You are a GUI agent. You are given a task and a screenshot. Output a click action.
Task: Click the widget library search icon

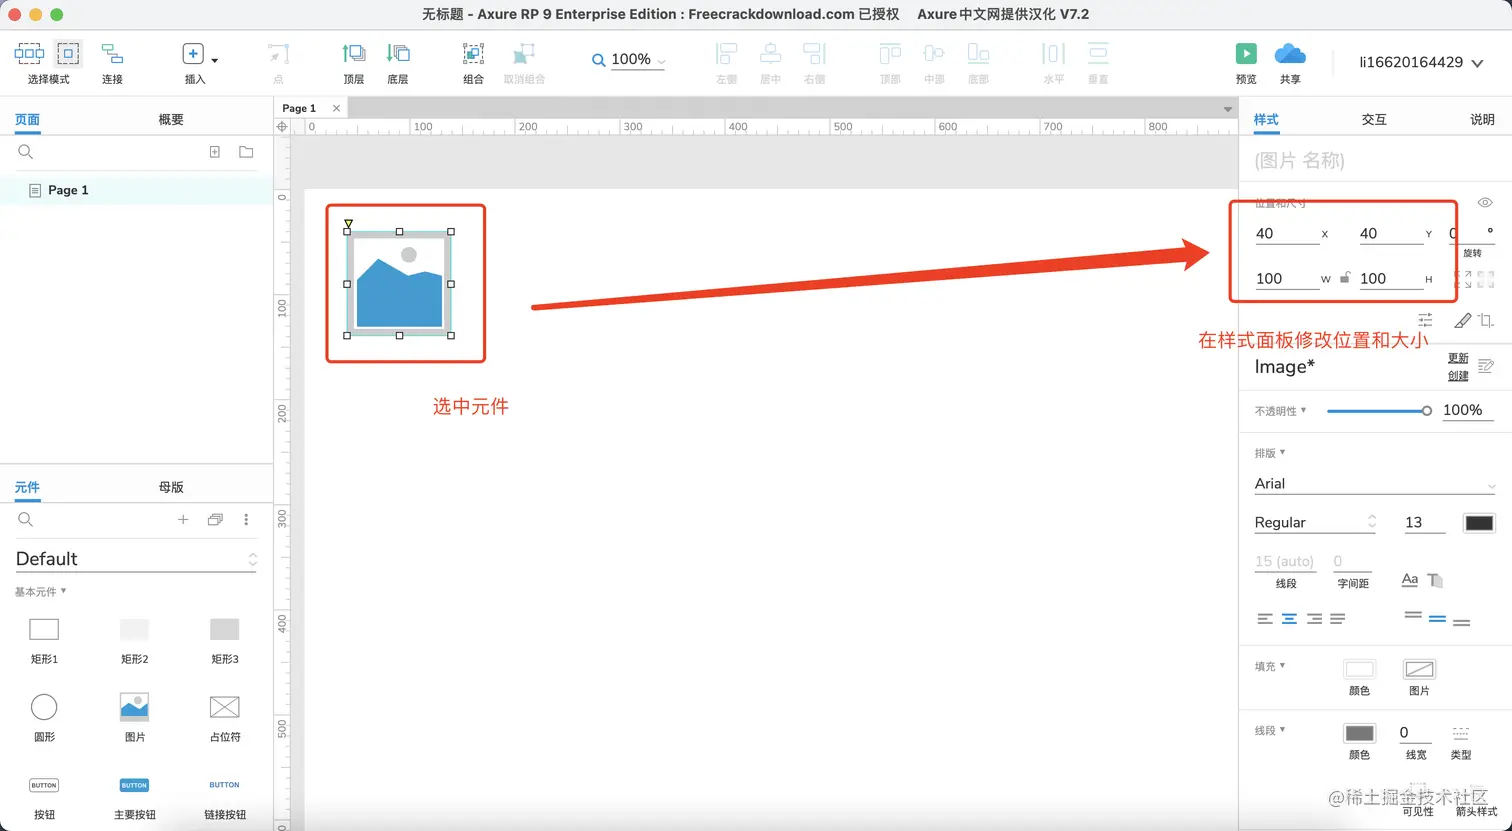tap(26, 520)
